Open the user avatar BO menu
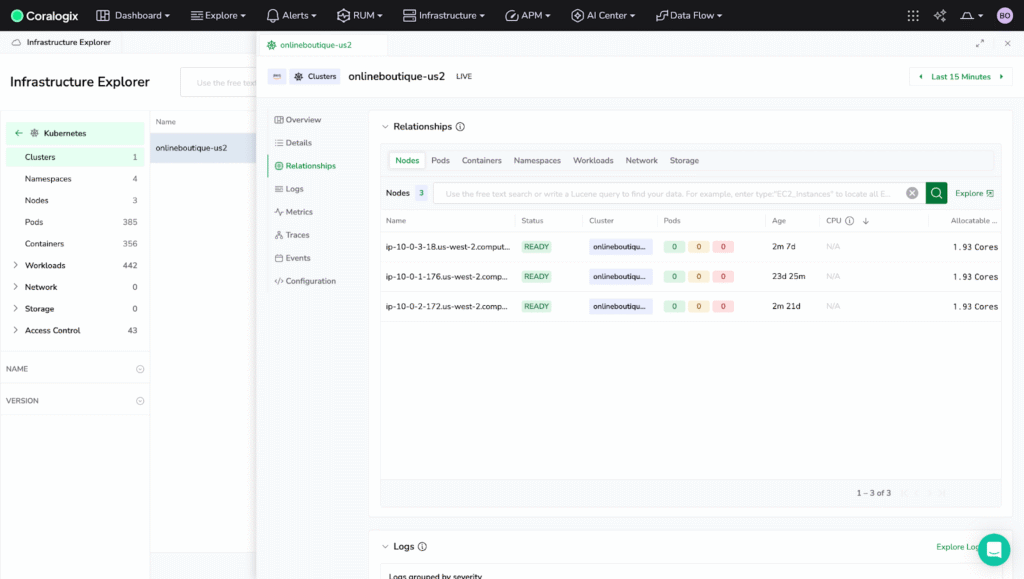Image resolution: width=1024 pixels, height=579 pixels. point(1004,16)
